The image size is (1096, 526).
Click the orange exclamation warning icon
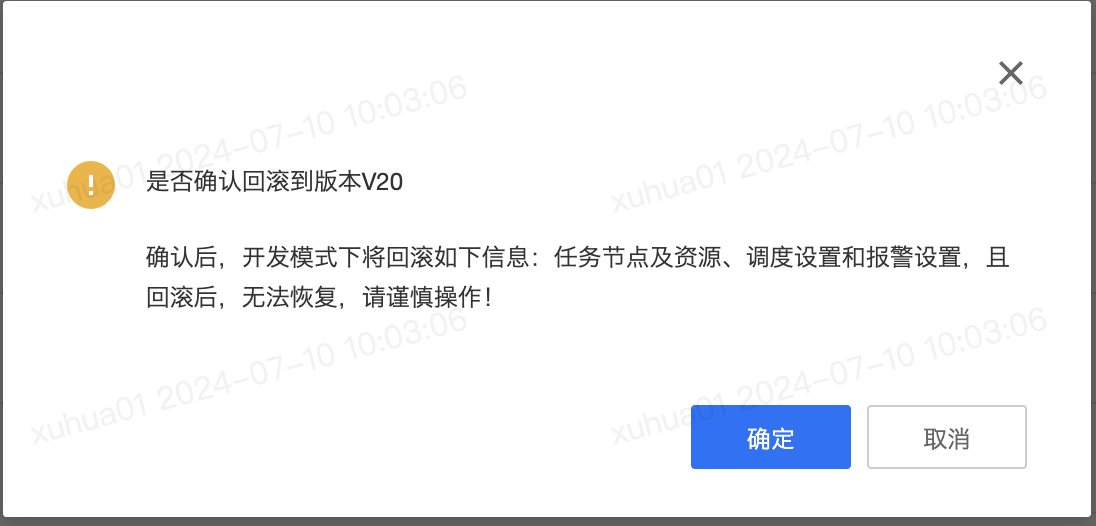click(91, 185)
